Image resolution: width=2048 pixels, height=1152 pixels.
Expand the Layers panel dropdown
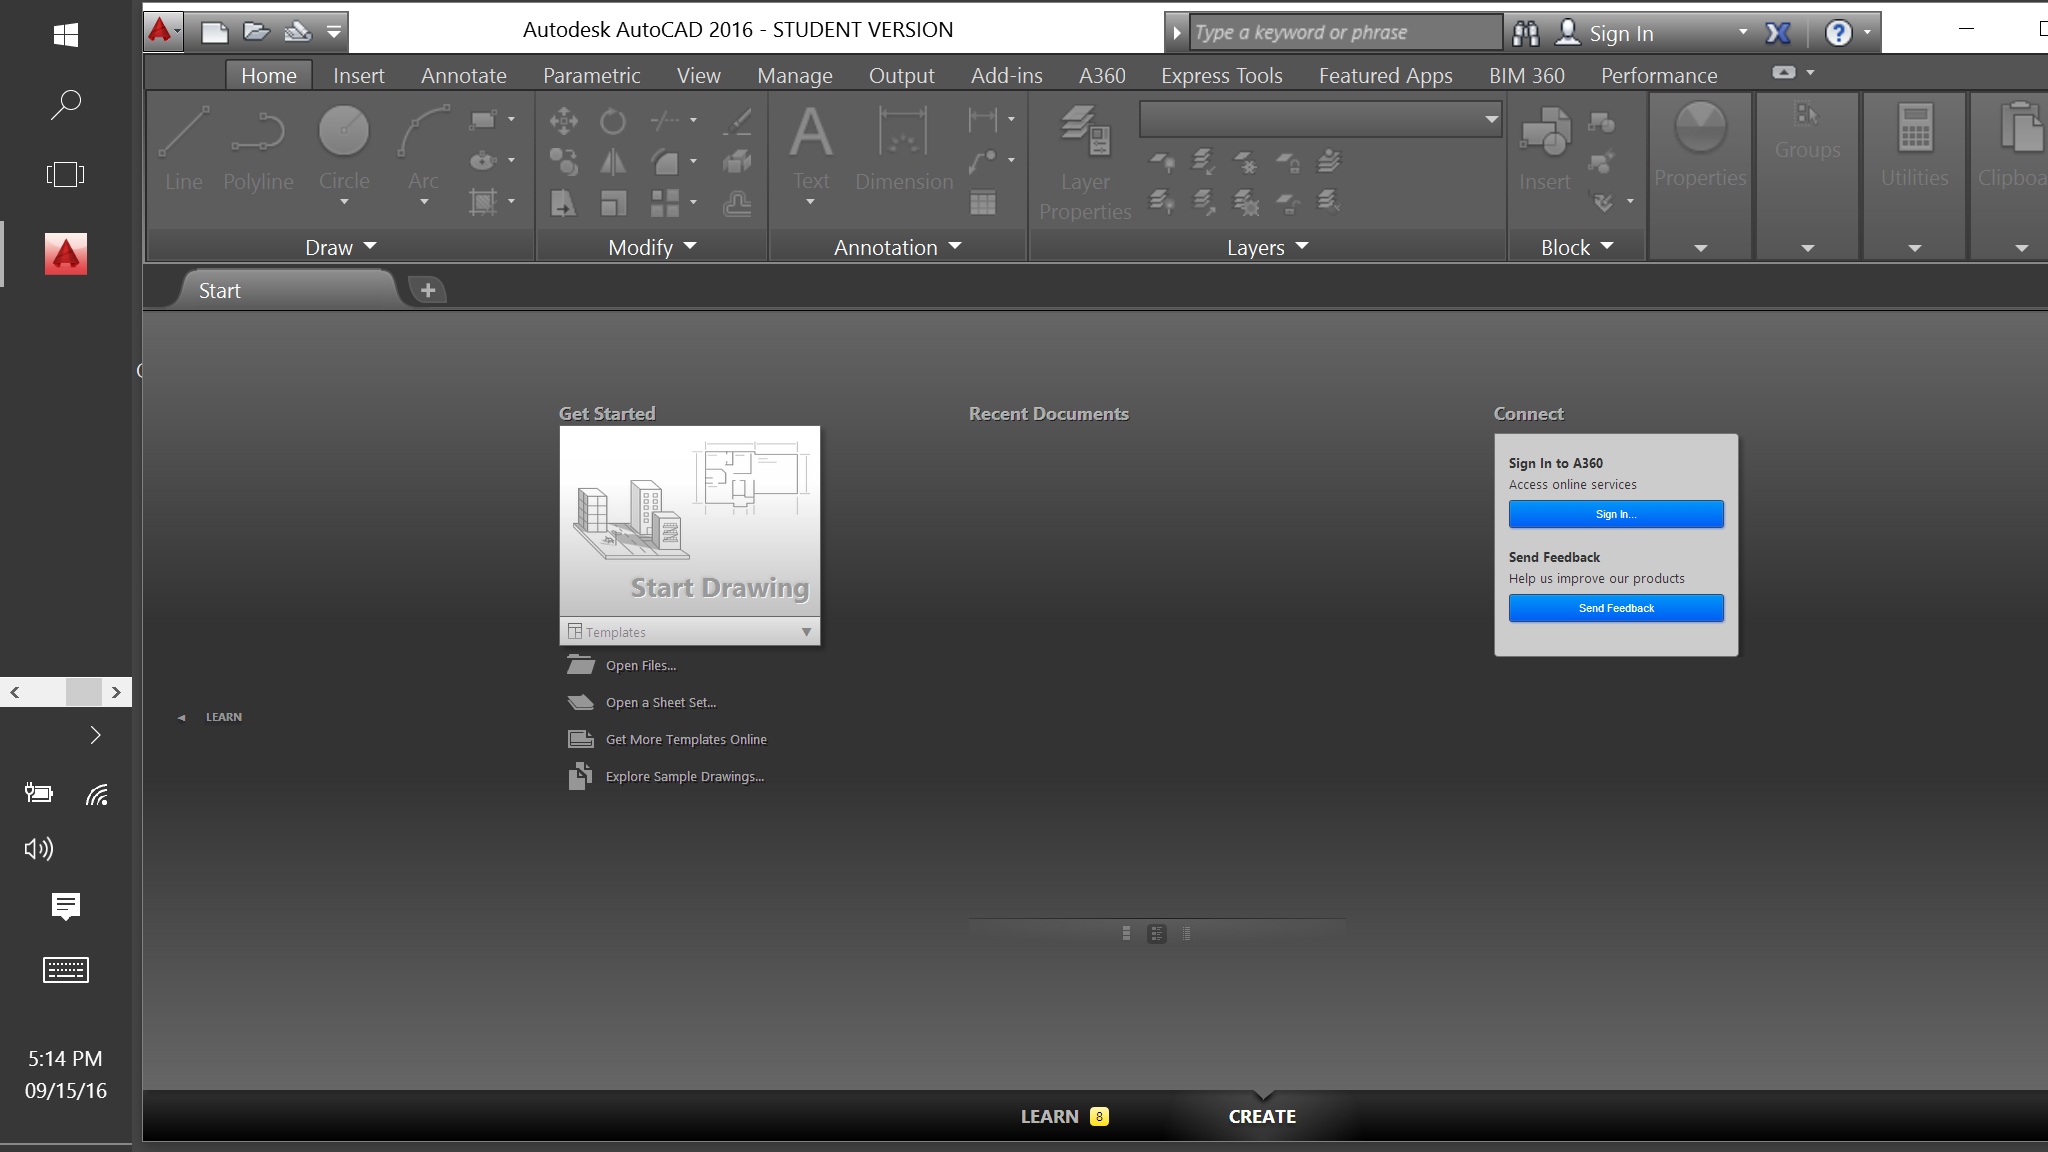[x=1267, y=247]
